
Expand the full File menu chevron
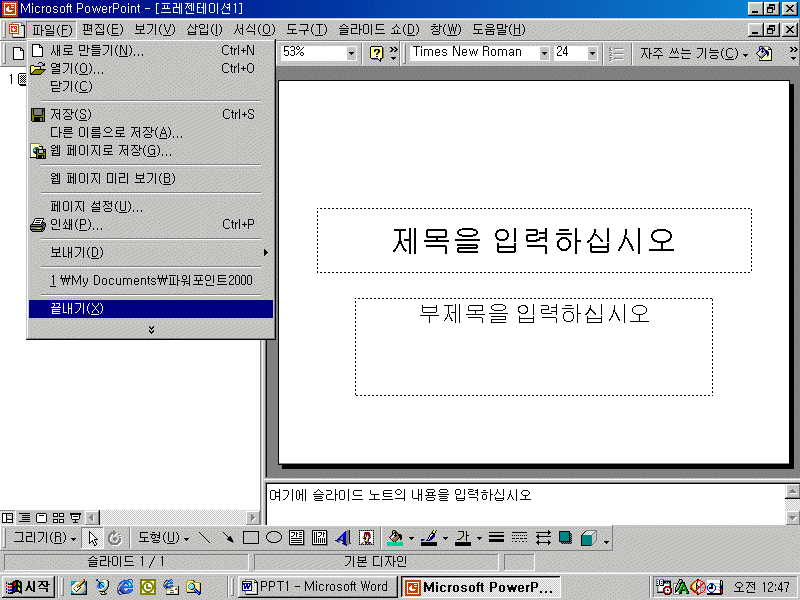[151, 330]
